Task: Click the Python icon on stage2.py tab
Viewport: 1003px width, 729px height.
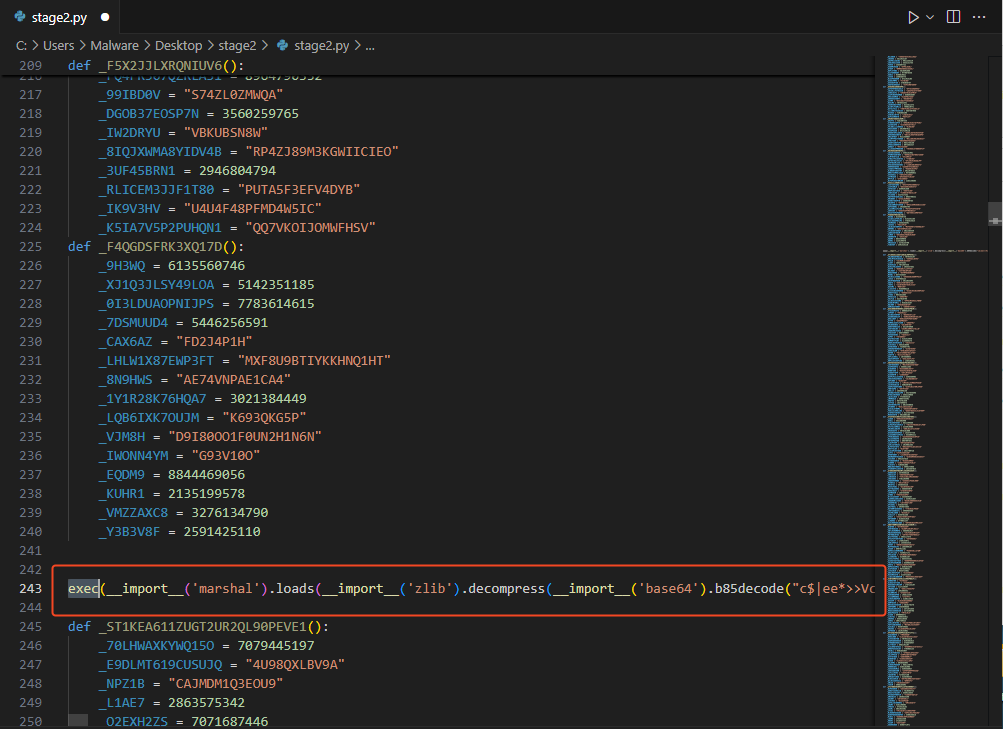Action: click(x=20, y=17)
